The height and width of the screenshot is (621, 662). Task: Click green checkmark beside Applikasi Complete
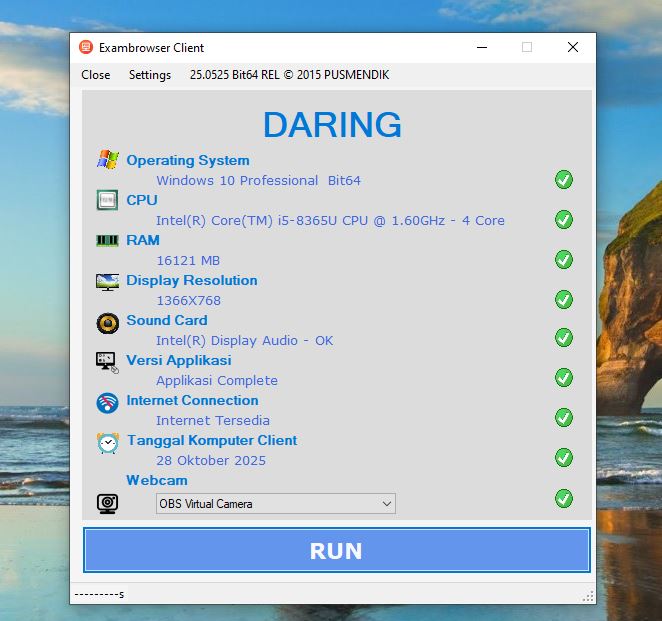coord(564,377)
